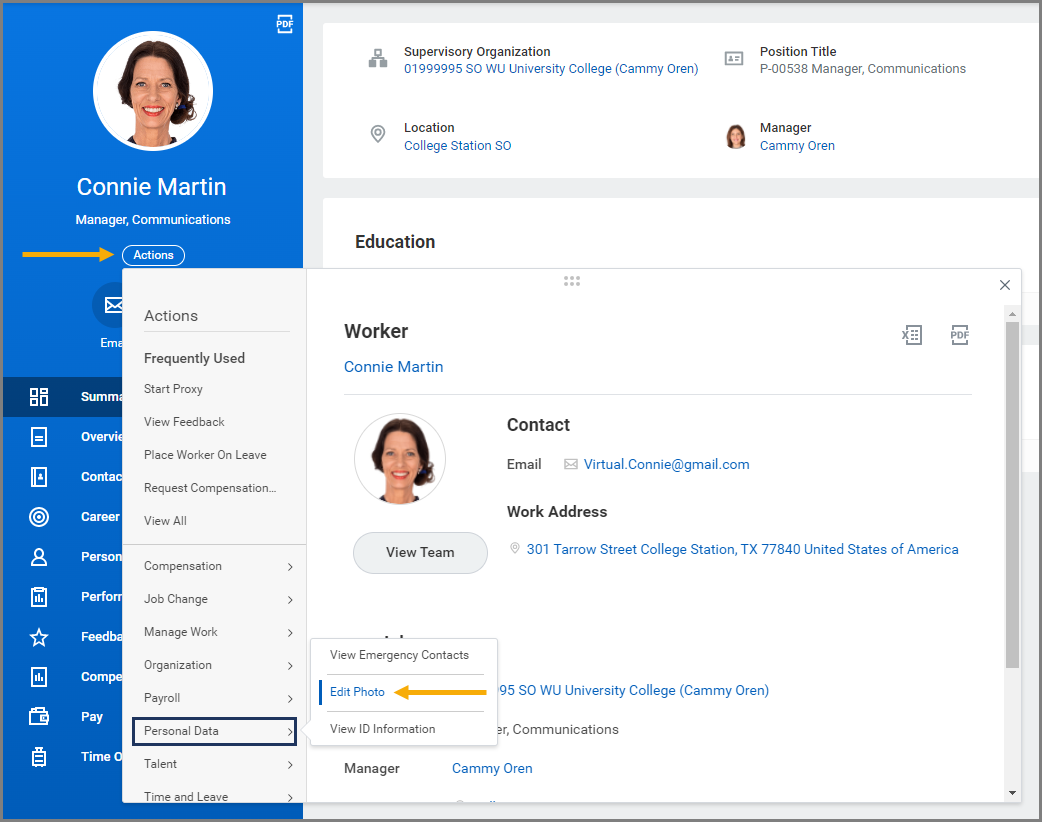Close the Worker popup panel

tap(1005, 285)
